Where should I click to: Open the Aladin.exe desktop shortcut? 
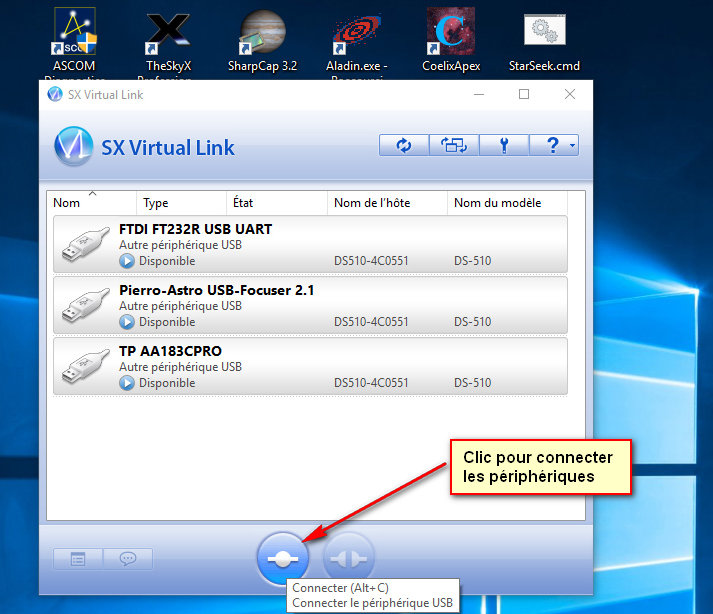(x=357, y=43)
